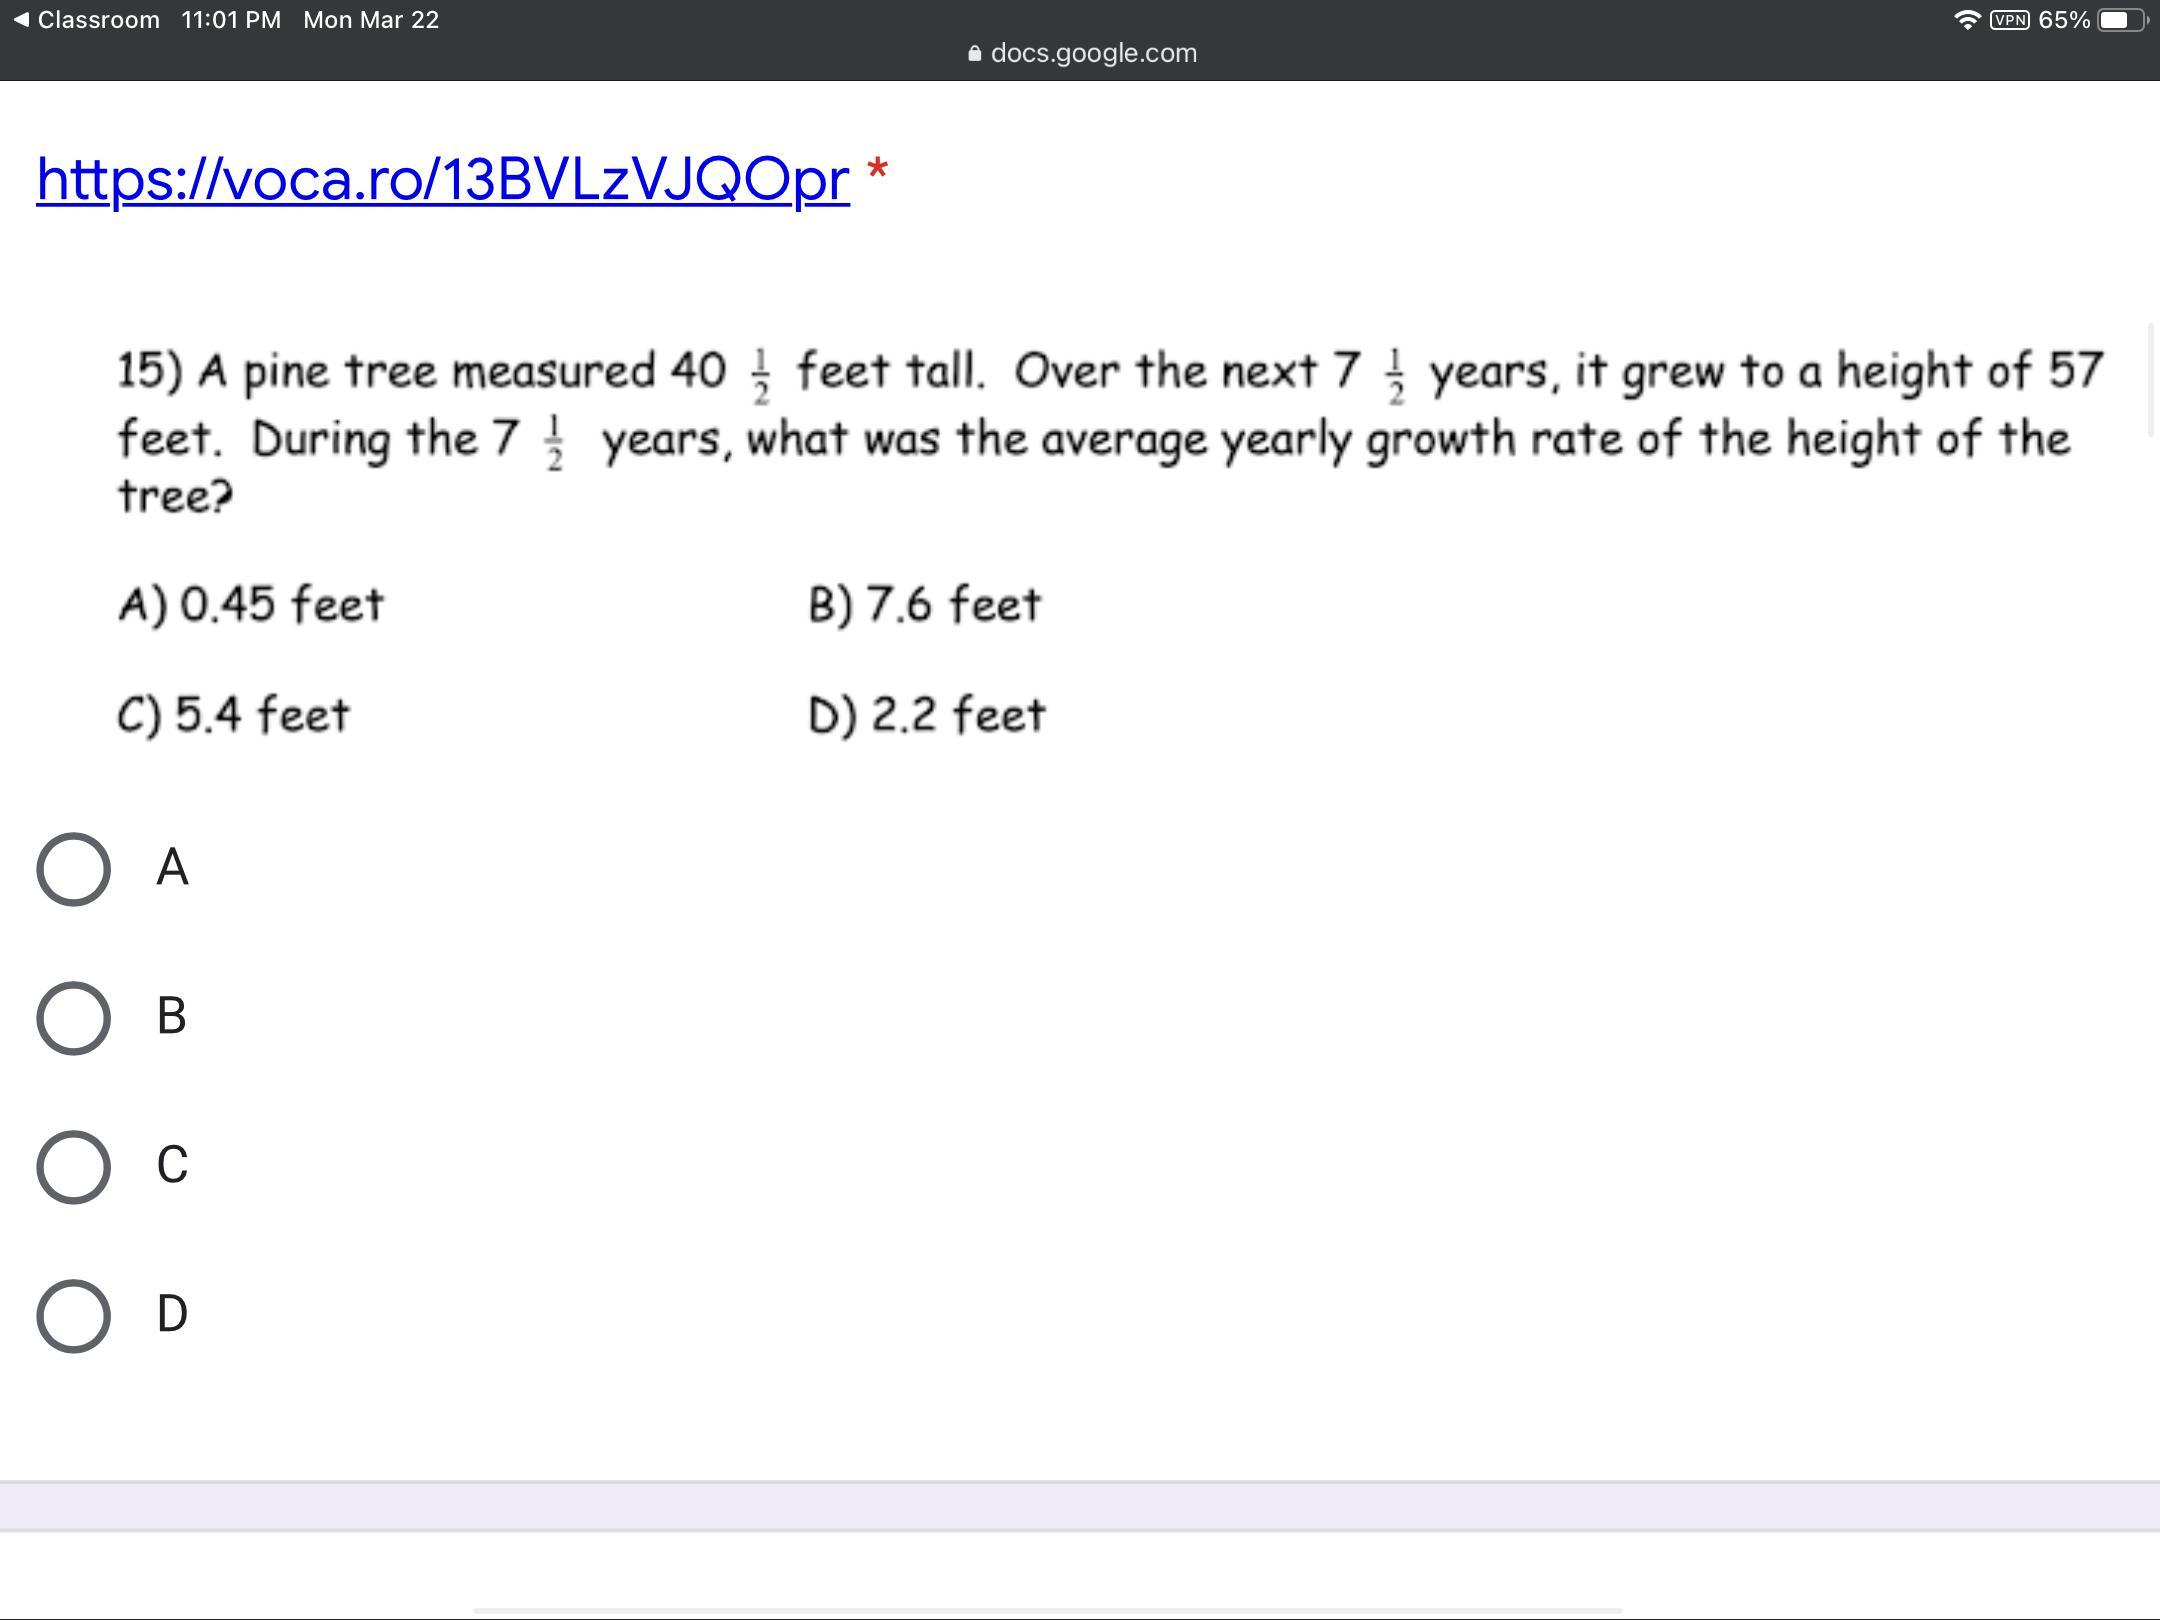Tap the Mon Mar 22 date
This screenshot has height=1620, width=2160.
click(371, 20)
